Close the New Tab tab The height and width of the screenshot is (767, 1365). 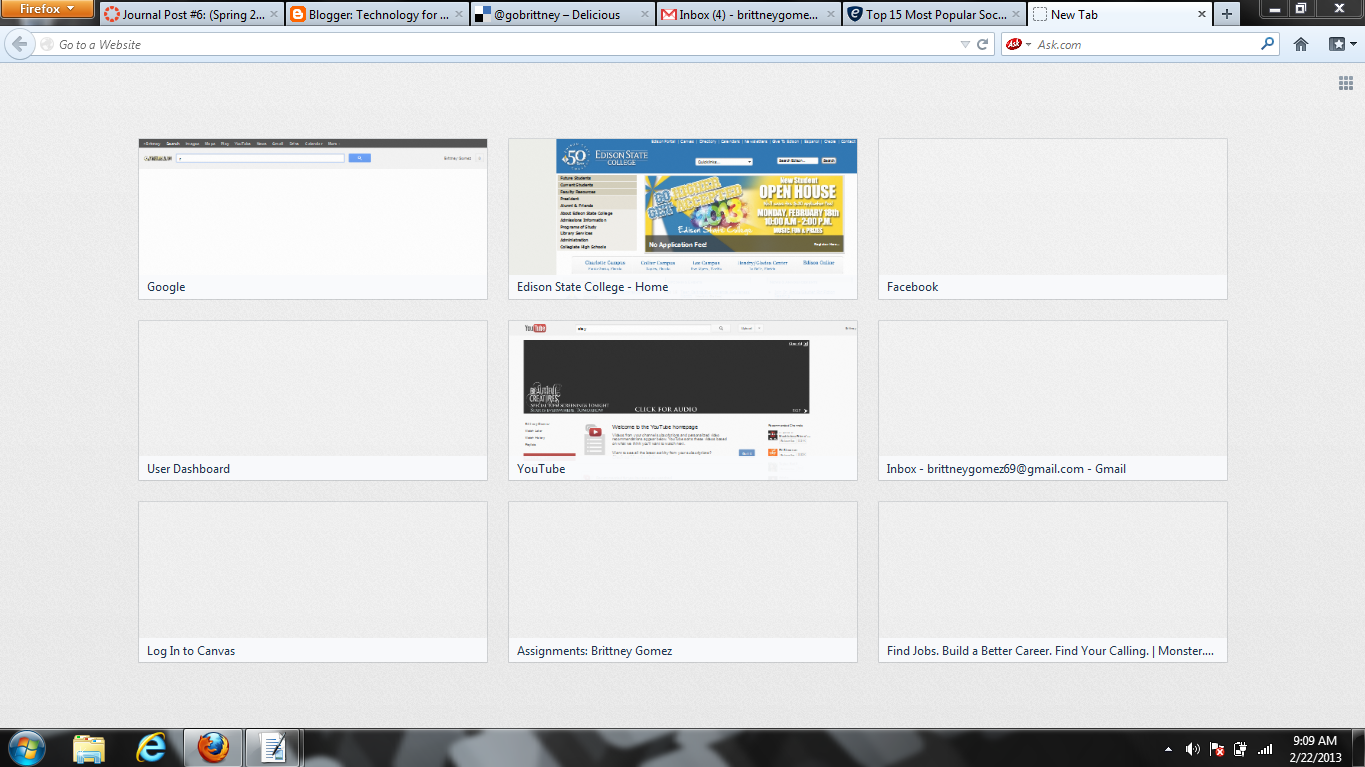1202,15
